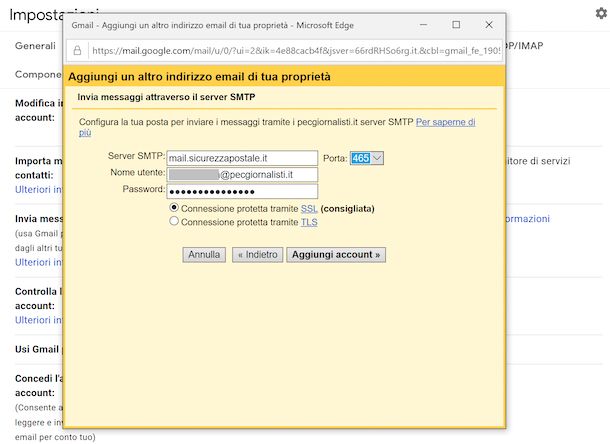Viewport: 610px width, 444px height.
Task: Open the Porta 465 dropdown
Action: coord(366,158)
